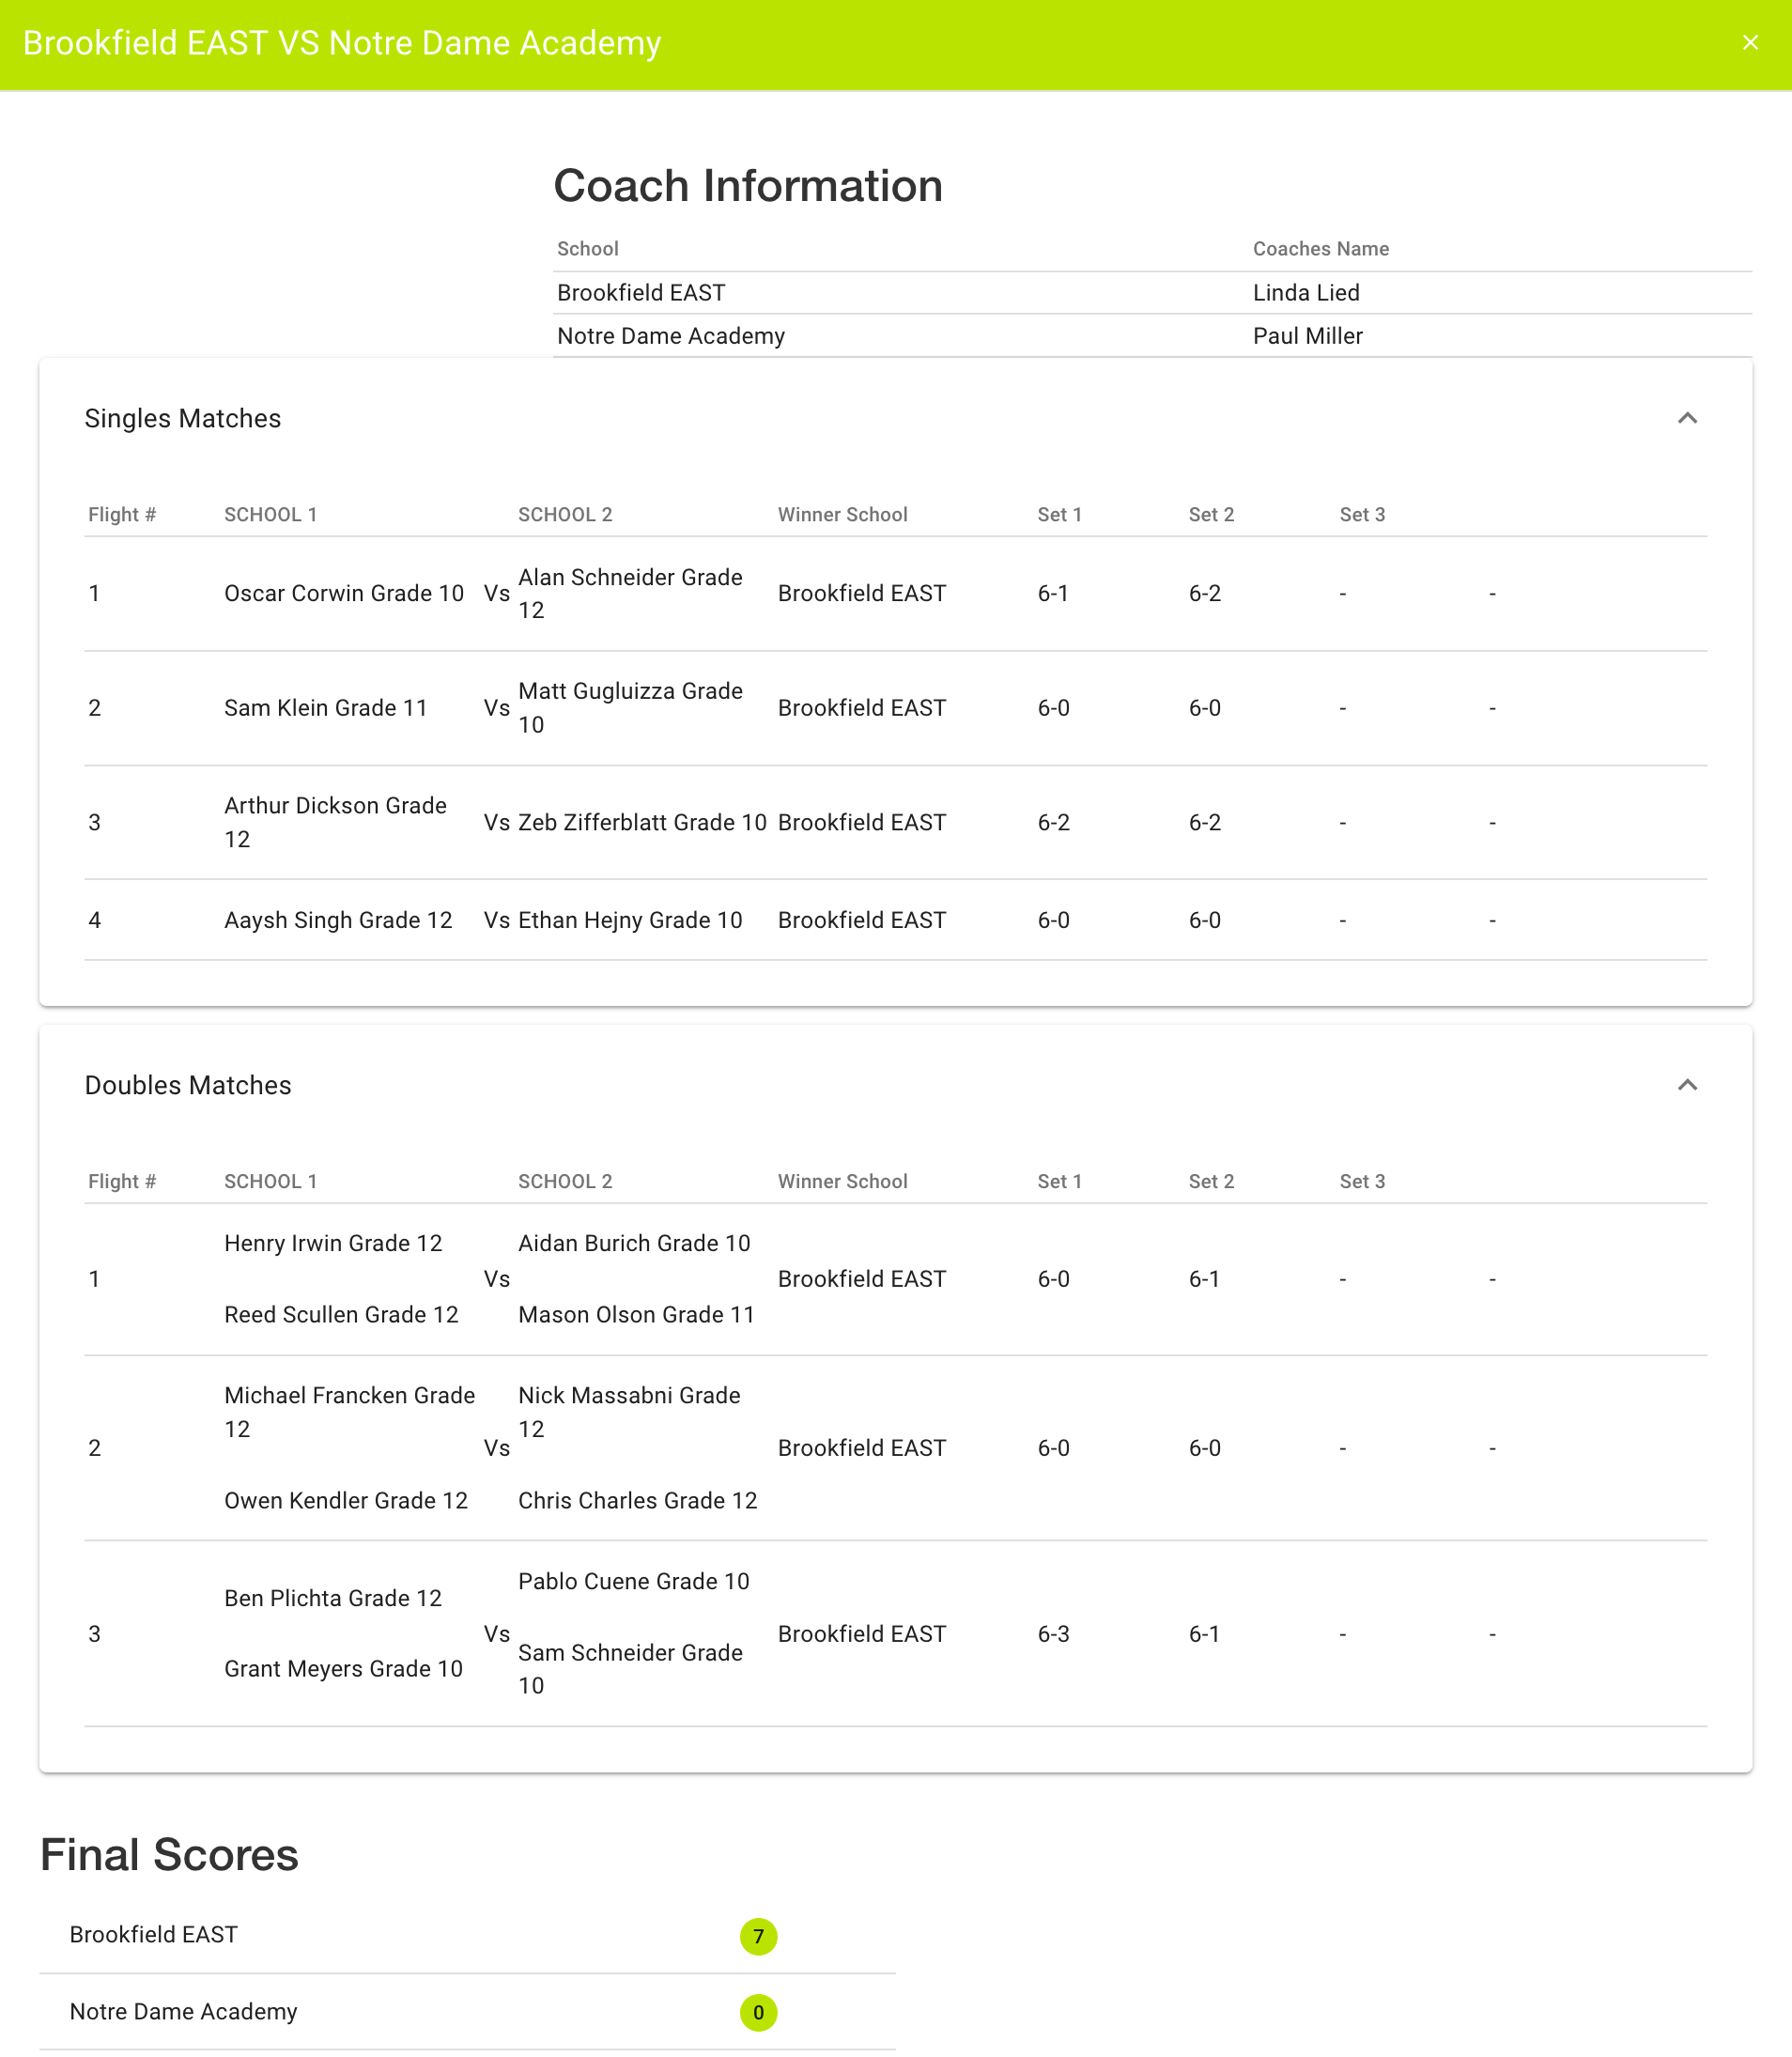Close the Brookfield EAST VS Notre Dame dialog
Viewport: 1792px width, 2057px height.
point(1750,43)
